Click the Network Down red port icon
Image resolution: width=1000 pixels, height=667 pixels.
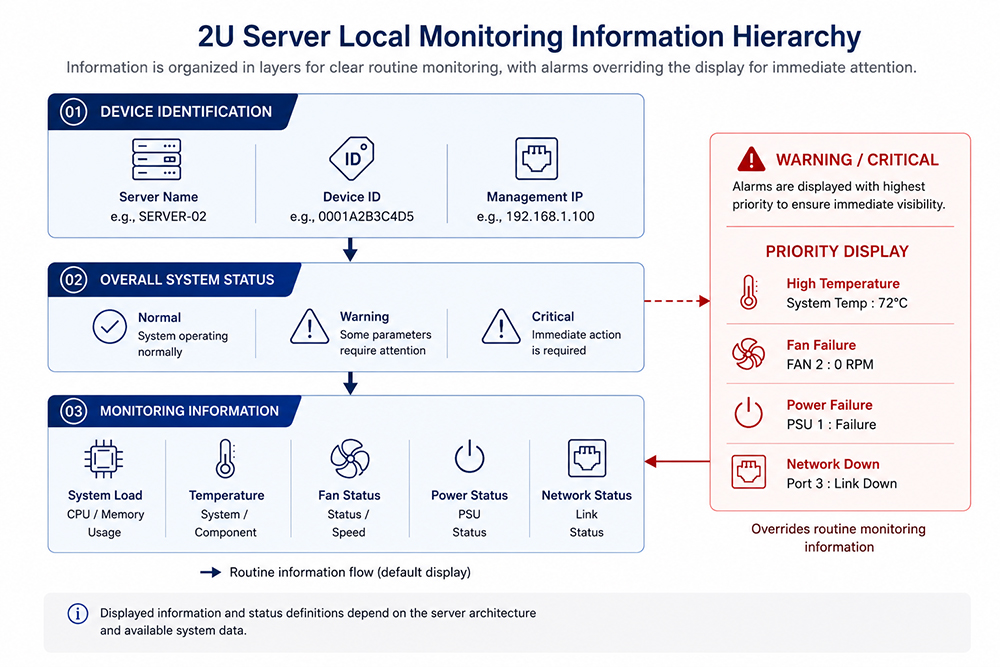coord(749,472)
